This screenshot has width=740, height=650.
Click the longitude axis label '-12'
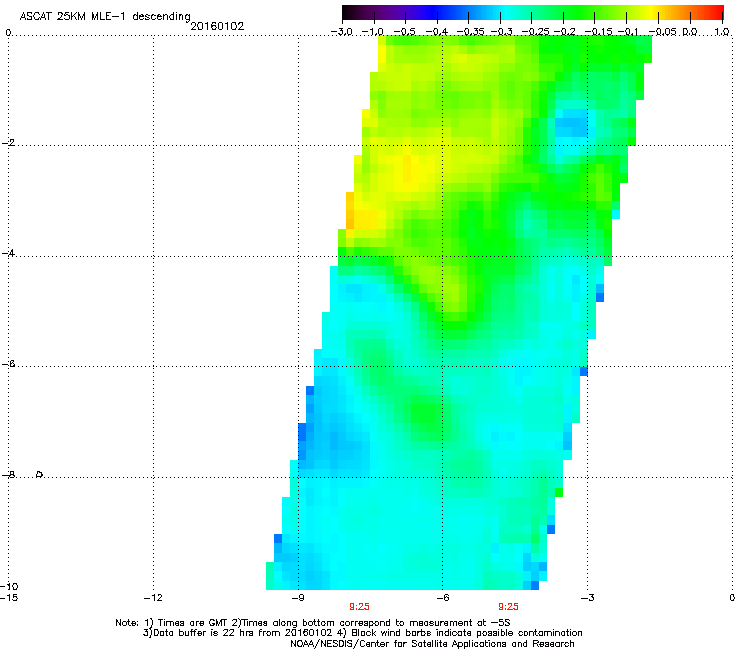[153, 598]
